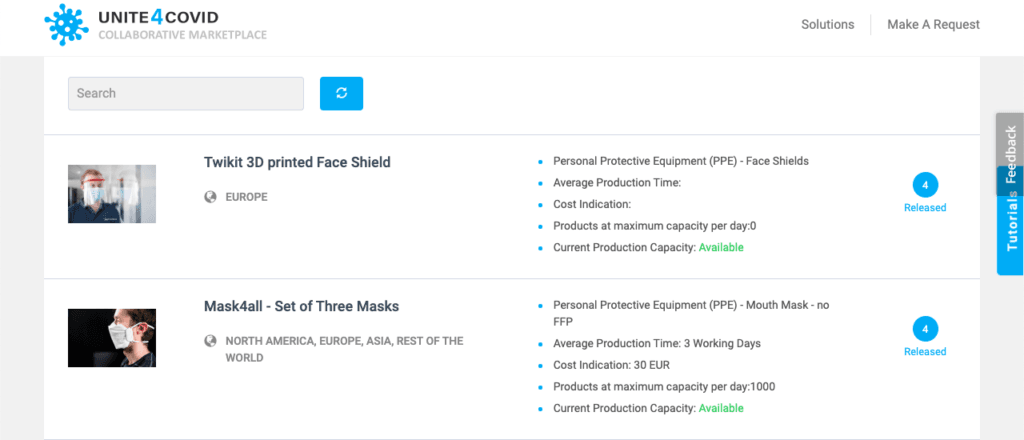
Task: Click the Released label under Twikit badge
Action: [925, 208]
